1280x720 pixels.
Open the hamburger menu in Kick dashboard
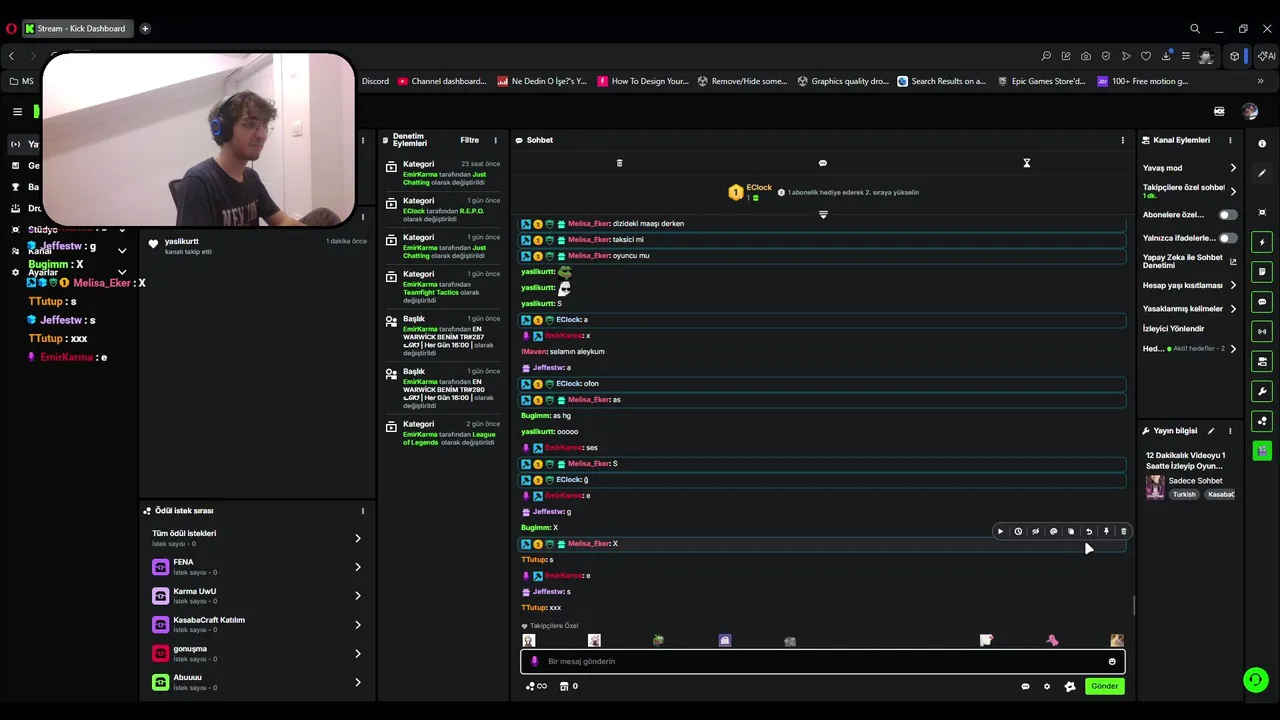17,112
